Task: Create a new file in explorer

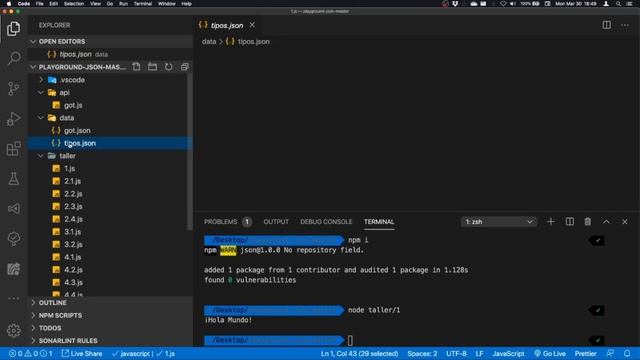Action: click(136, 67)
